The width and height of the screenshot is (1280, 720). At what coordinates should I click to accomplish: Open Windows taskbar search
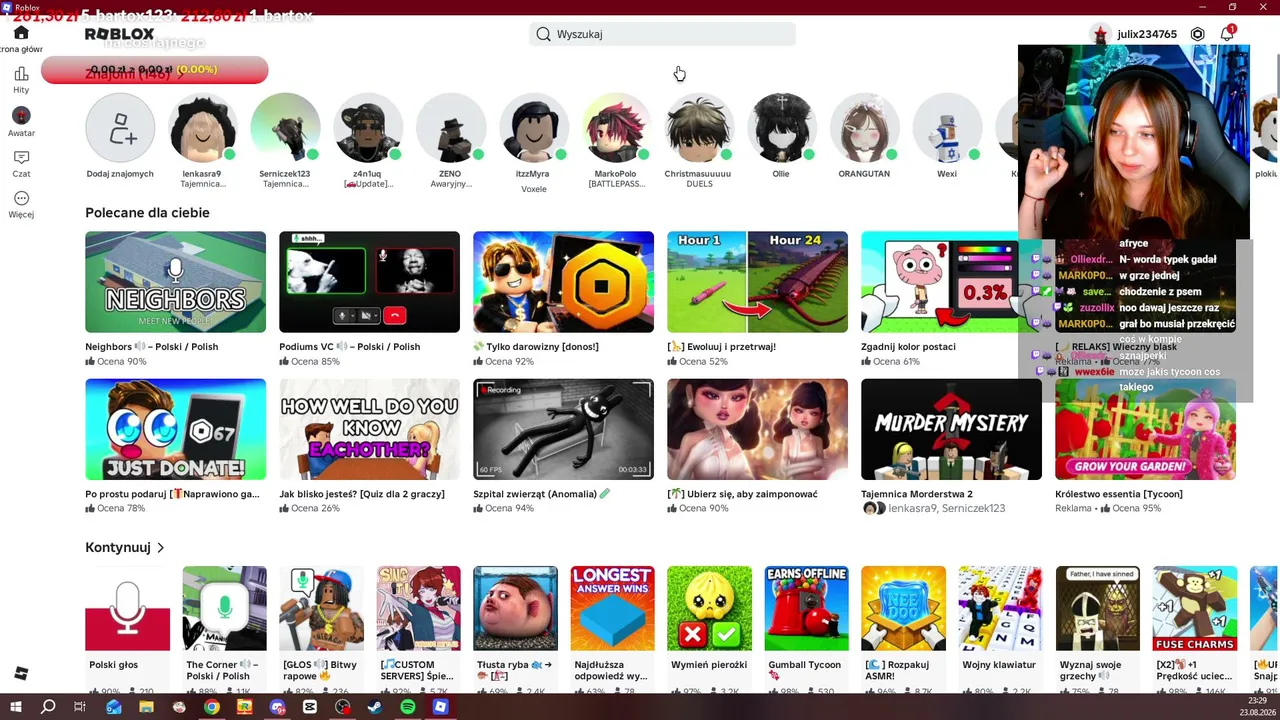[x=48, y=707]
